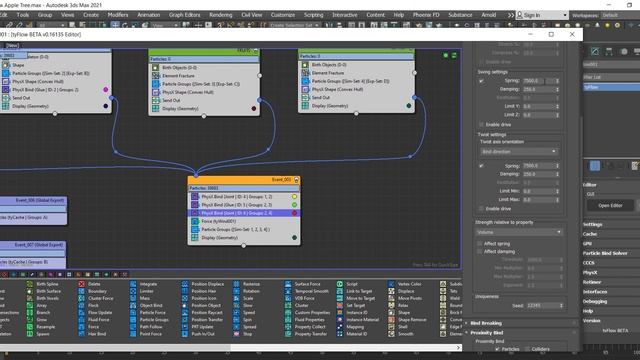Open Modify panel tab in command panel
The width and height of the screenshot is (640, 360).
pyautogui.click(x=595, y=51)
